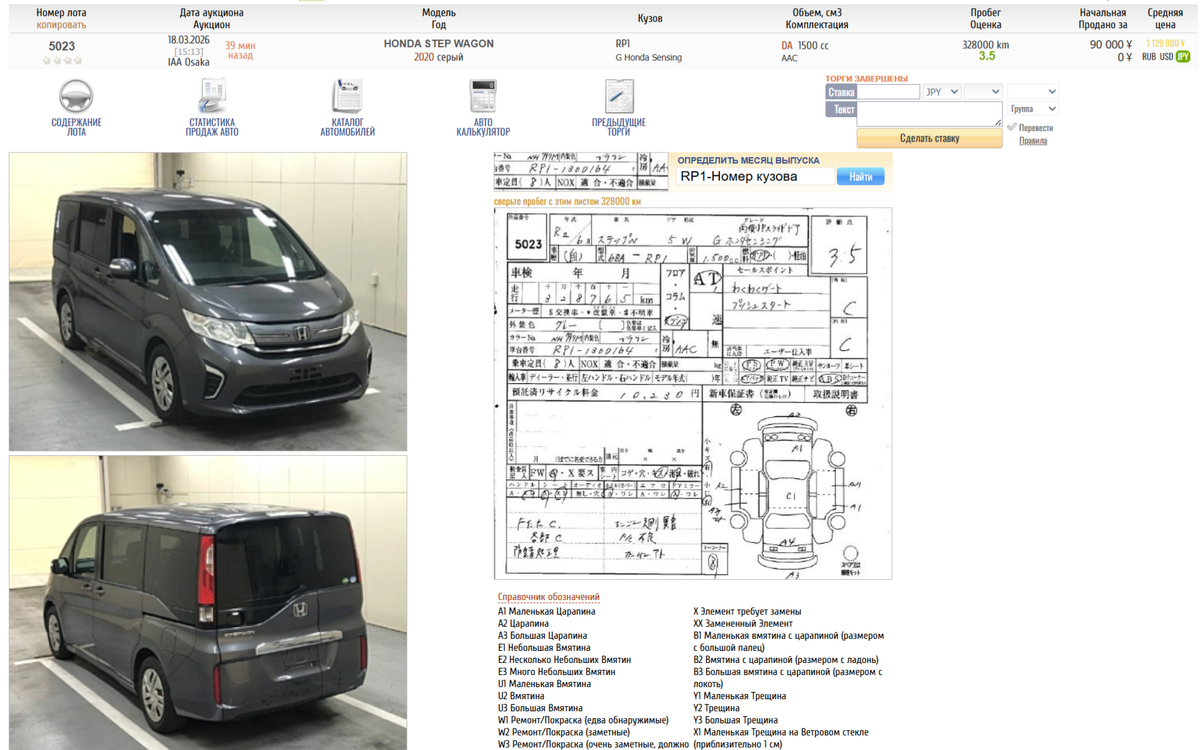Viewport: 1200px width, 750px height.
Task: Open the empty dropdown next to JPY
Action: (983, 91)
